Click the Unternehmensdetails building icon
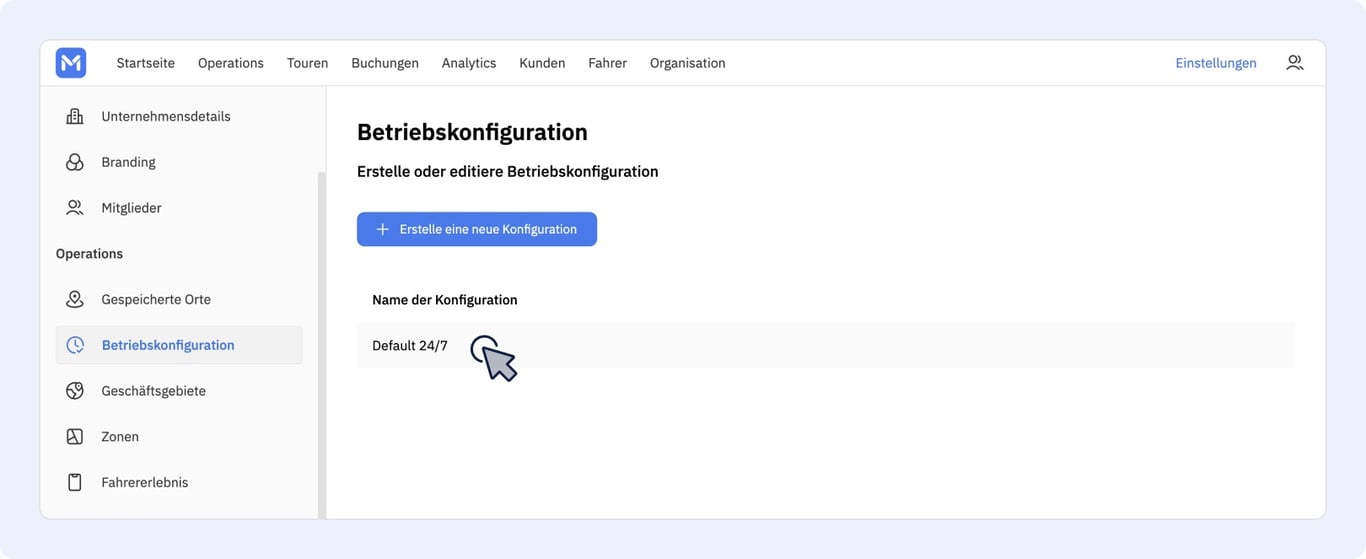 [x=75, y=116]
